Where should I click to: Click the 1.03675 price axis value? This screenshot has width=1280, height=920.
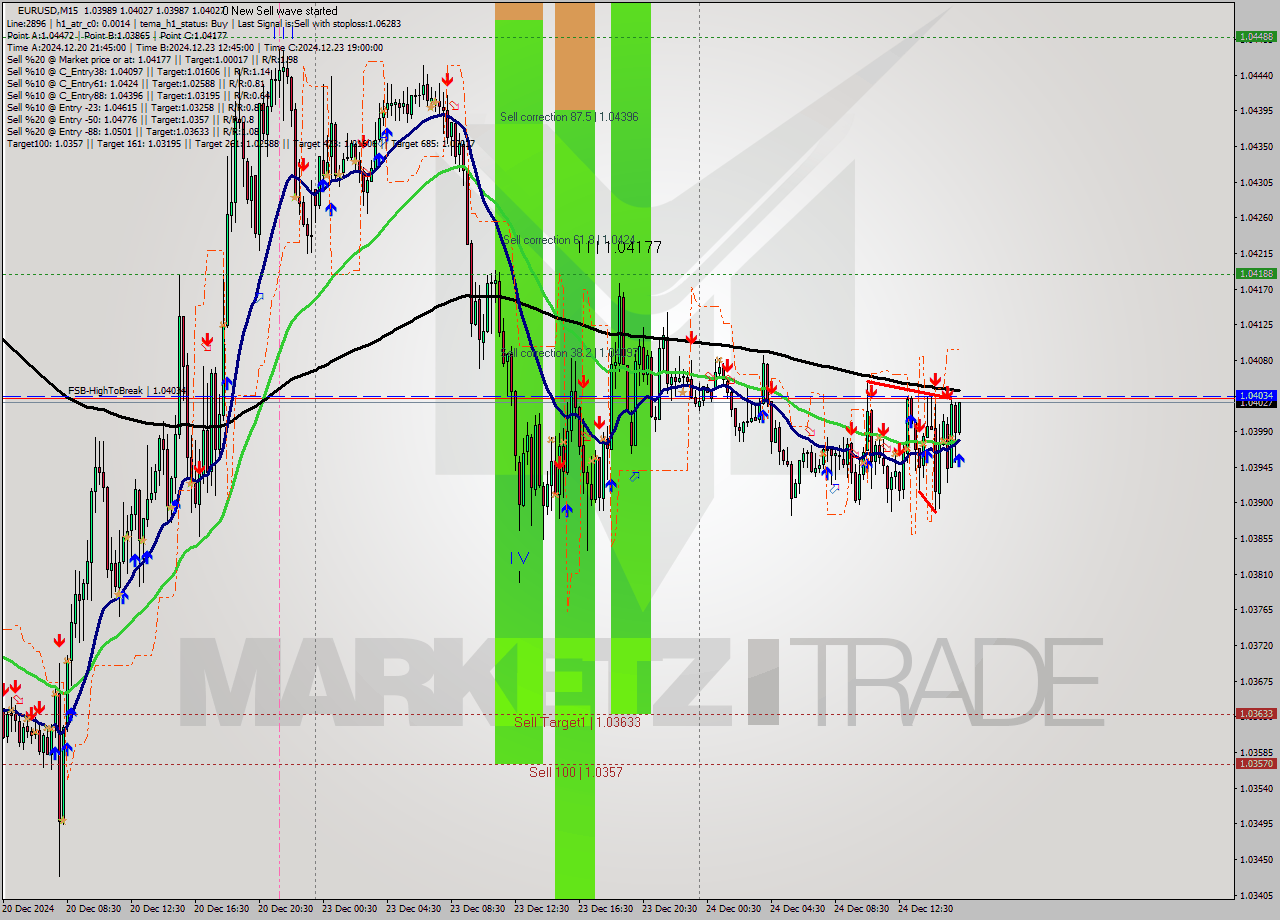[x=1256, y=681]
